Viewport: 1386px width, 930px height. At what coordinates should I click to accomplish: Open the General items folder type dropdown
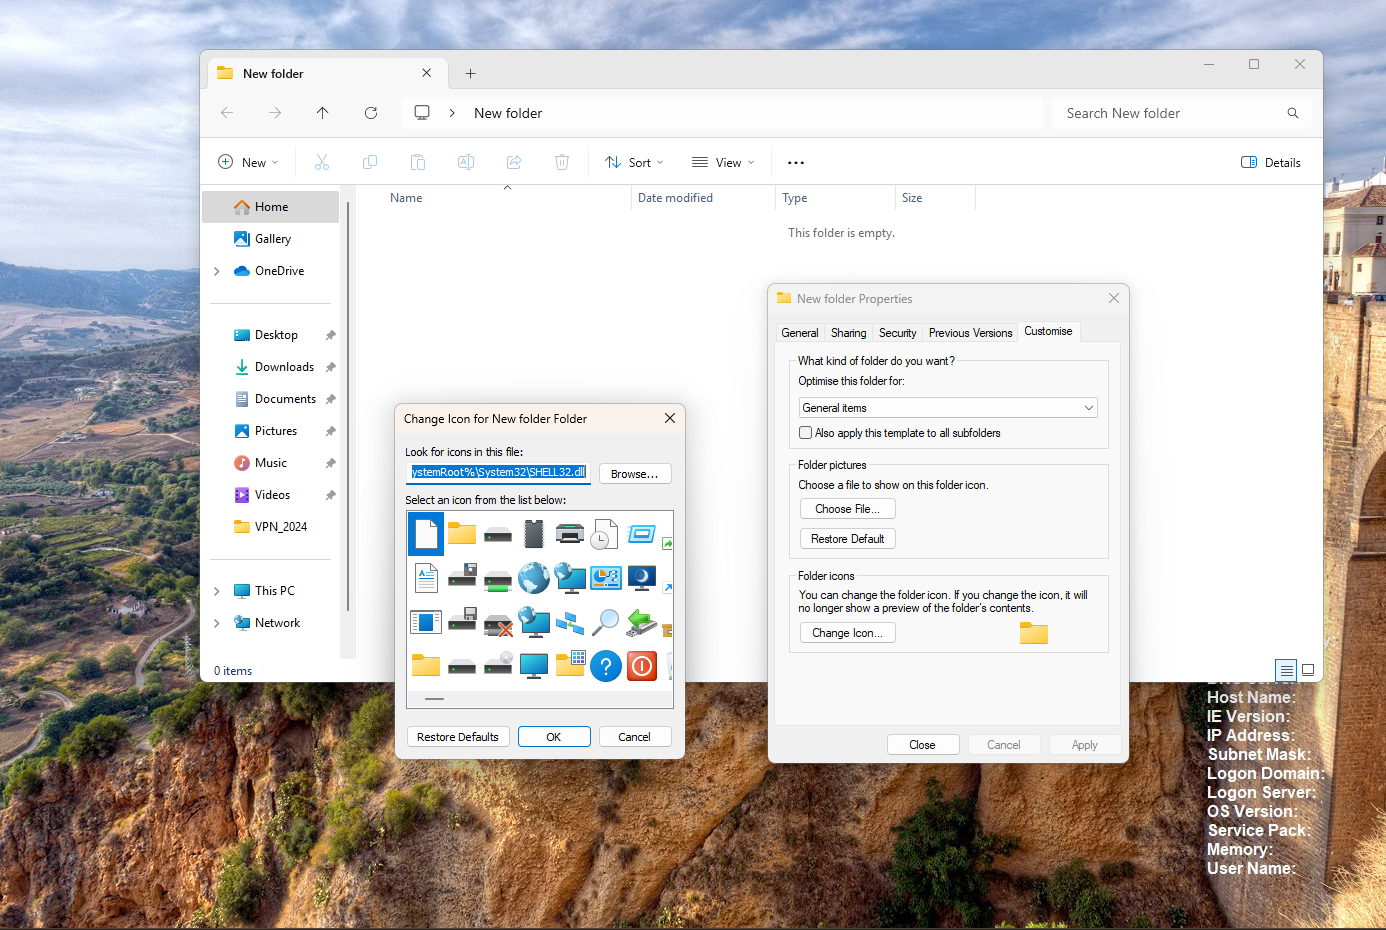[x=948, y=408]
